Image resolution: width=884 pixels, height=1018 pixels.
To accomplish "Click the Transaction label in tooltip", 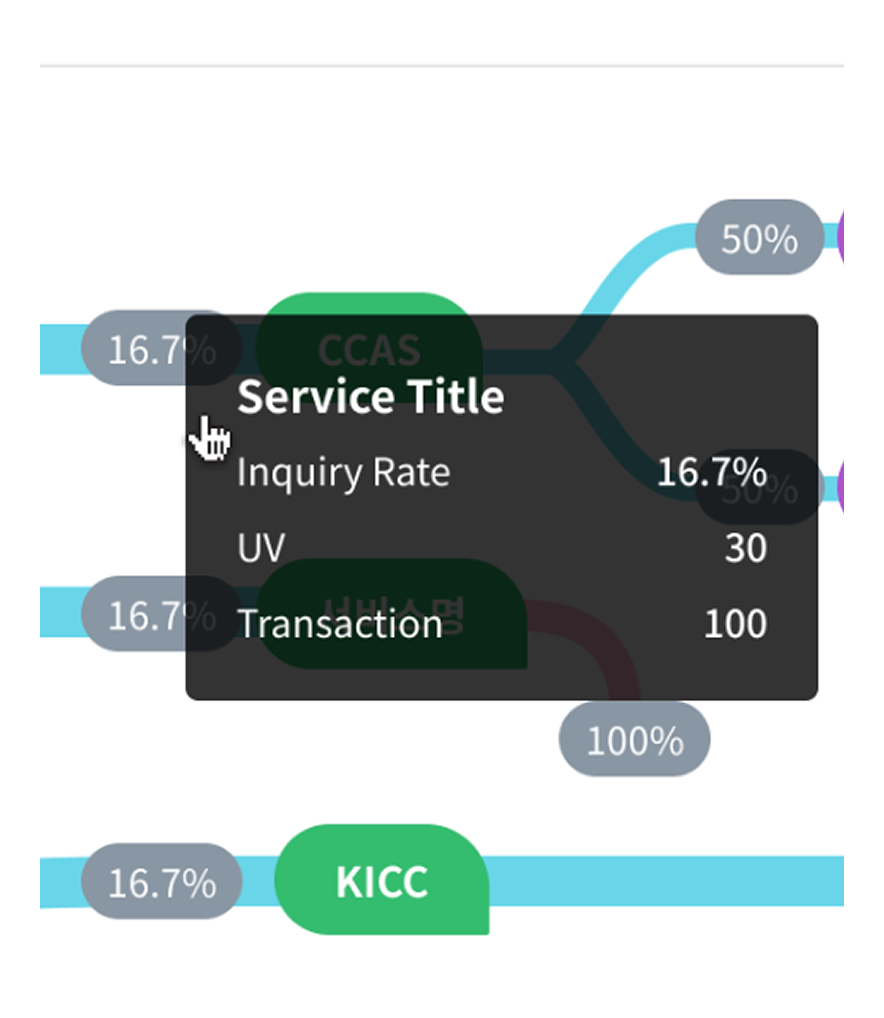I will click(x=339, y=624).
